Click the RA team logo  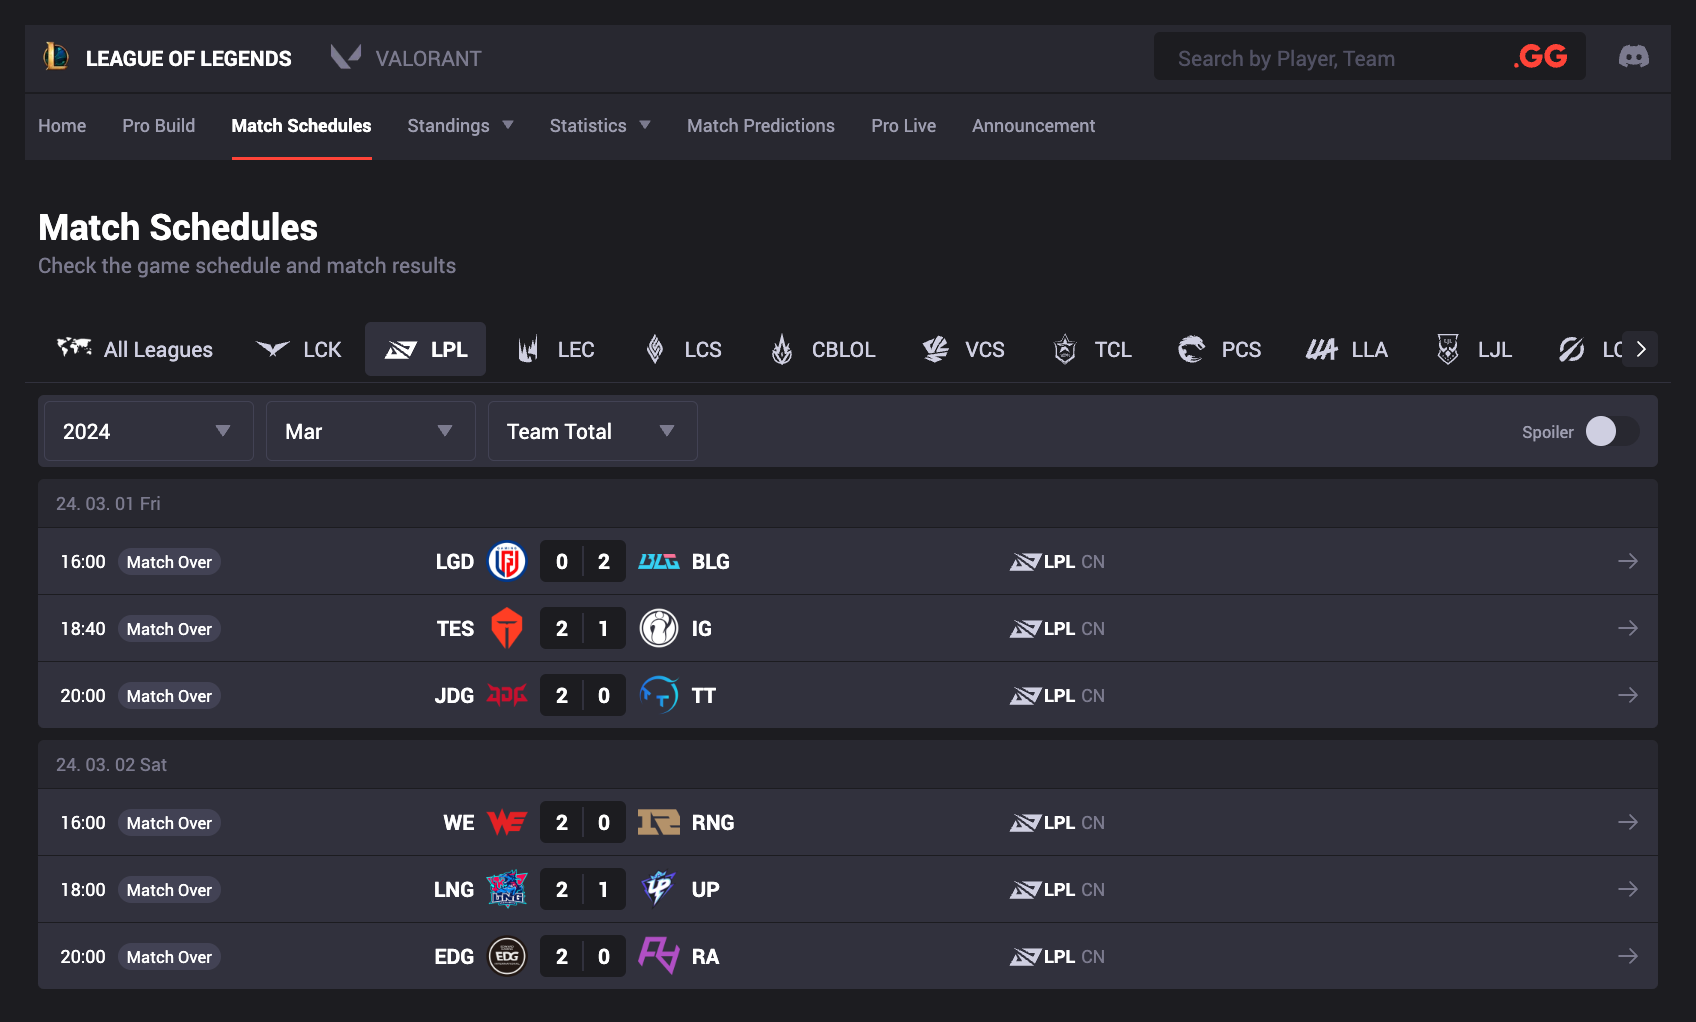(659, 956)
